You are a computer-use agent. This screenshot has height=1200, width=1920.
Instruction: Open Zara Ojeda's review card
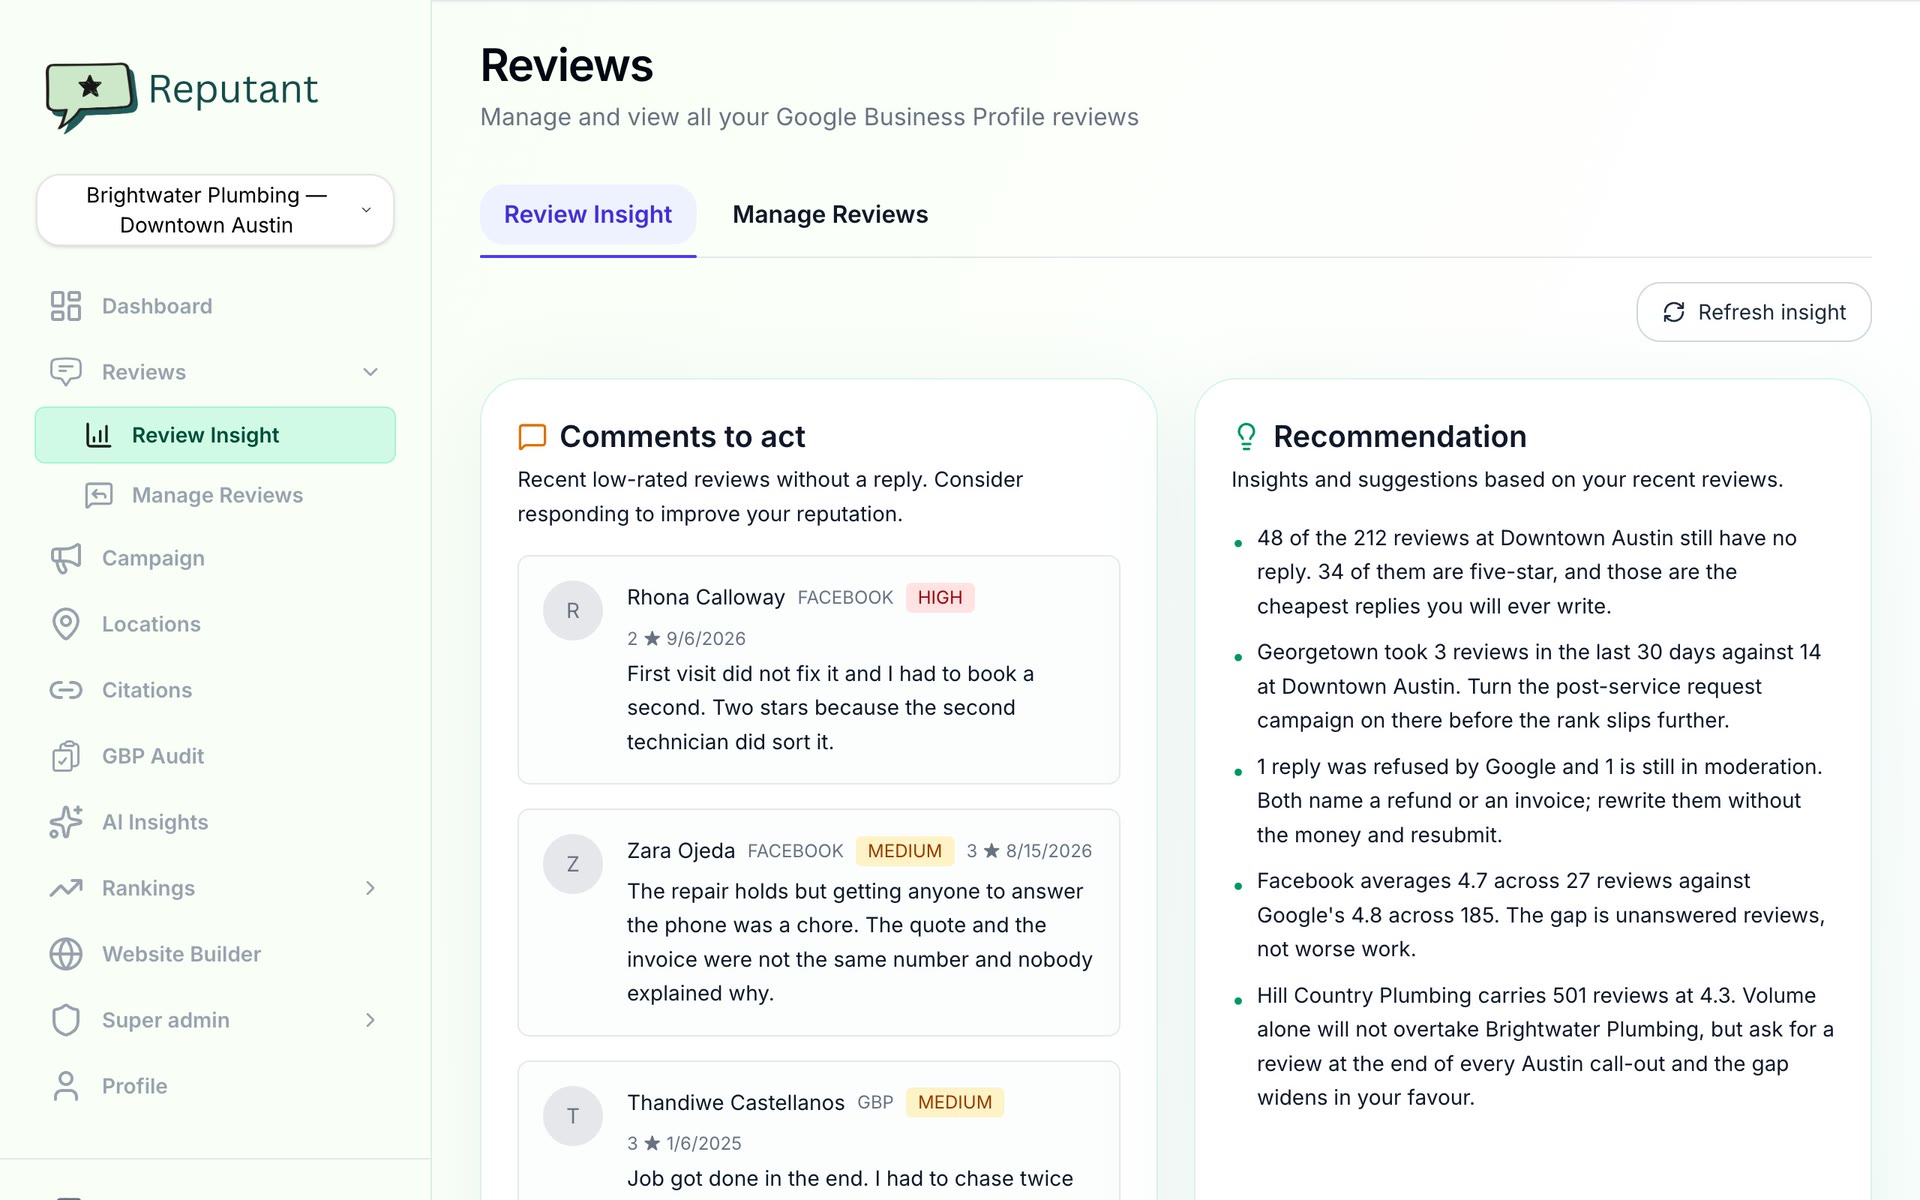point(819,923)
